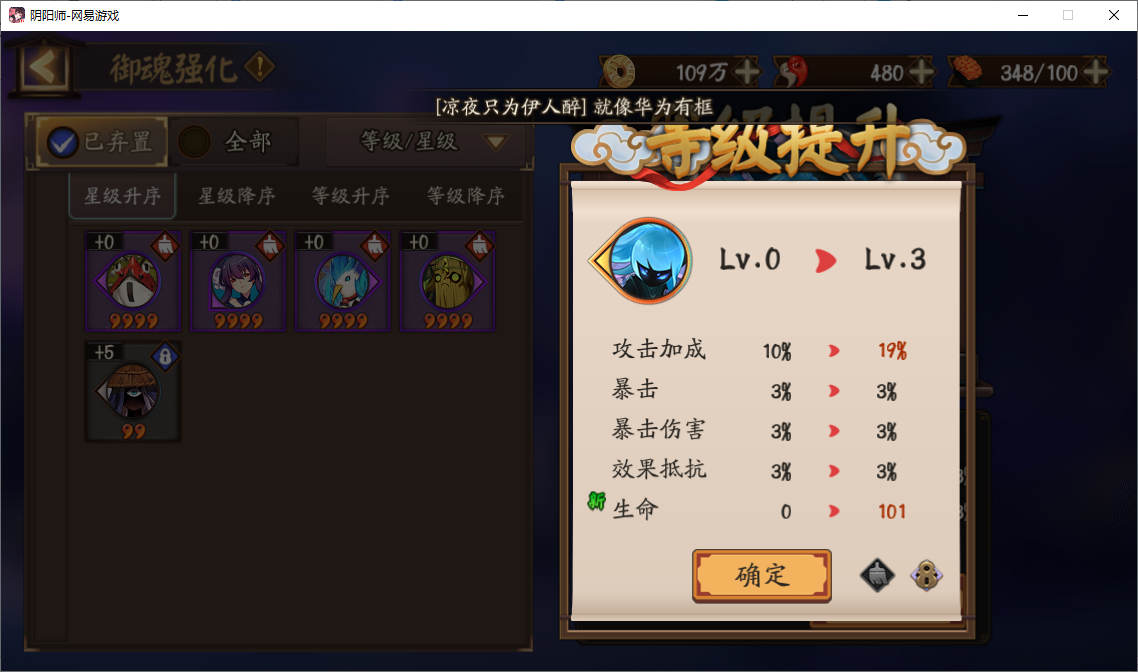Viewport: 1138px width, 672px height.
Task: Switch to 星级降序 sort tab
Action: (237, 196)
